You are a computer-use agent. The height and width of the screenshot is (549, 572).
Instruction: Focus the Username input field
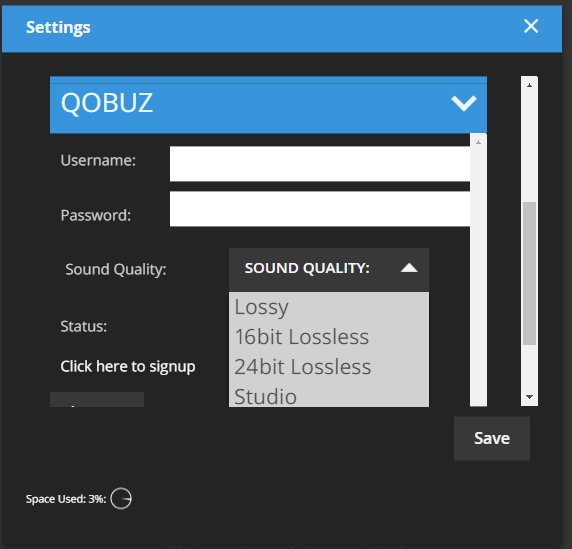[320, 164]
